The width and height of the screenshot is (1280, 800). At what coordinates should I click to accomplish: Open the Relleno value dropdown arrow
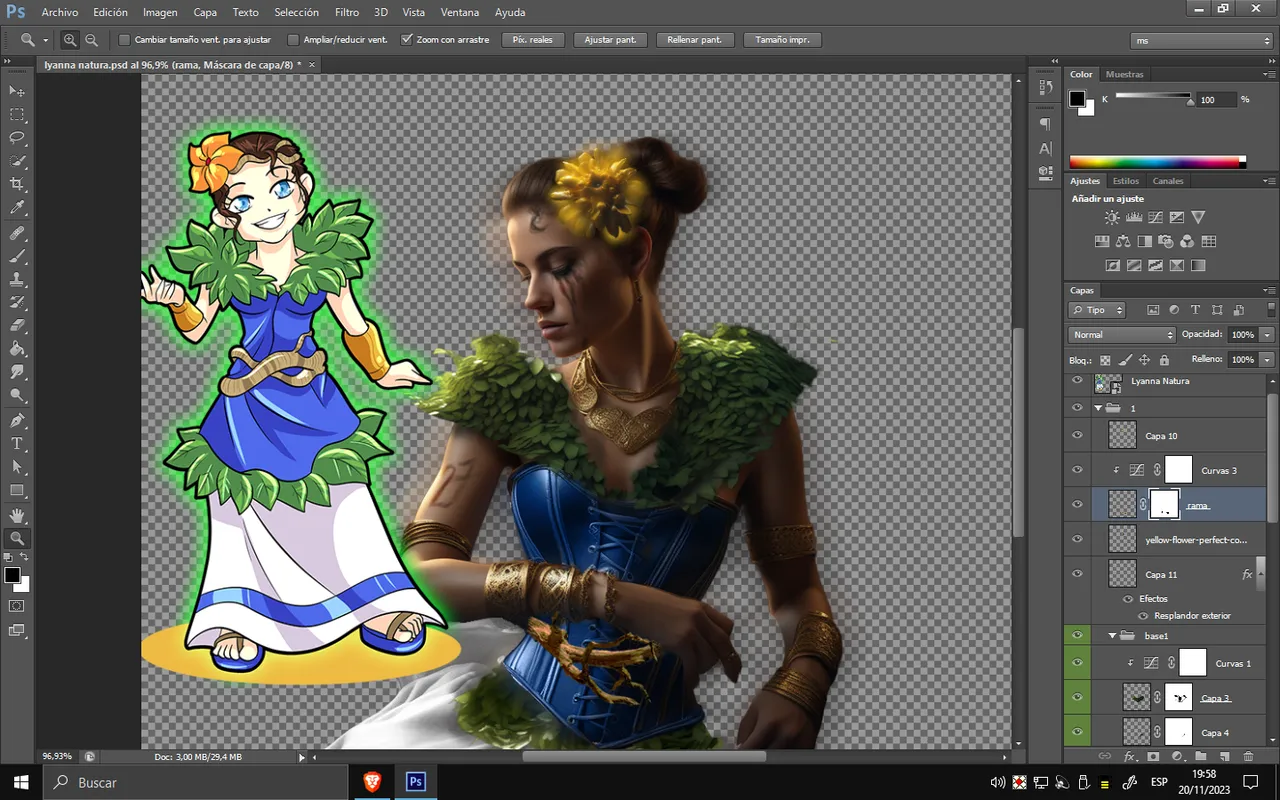pyautogui.click(x=1267, y=359)
